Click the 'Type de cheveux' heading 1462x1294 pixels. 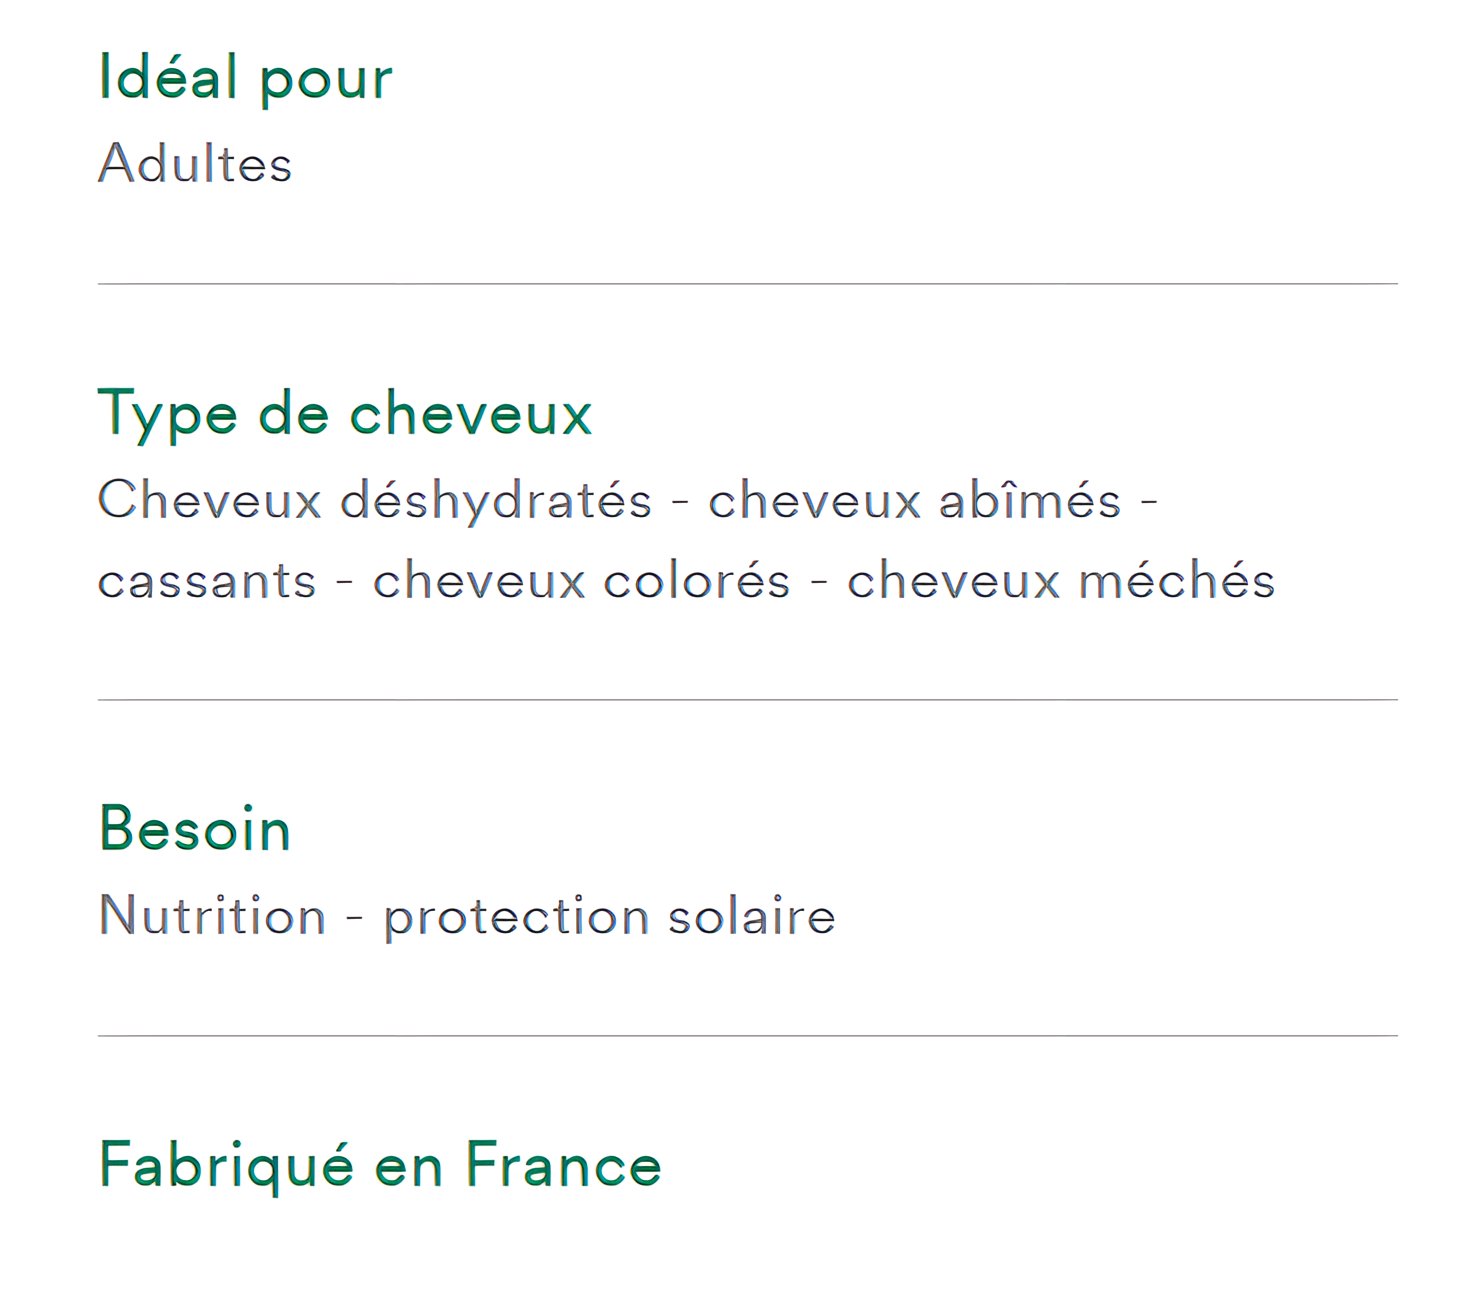click(x=345, y=413)
